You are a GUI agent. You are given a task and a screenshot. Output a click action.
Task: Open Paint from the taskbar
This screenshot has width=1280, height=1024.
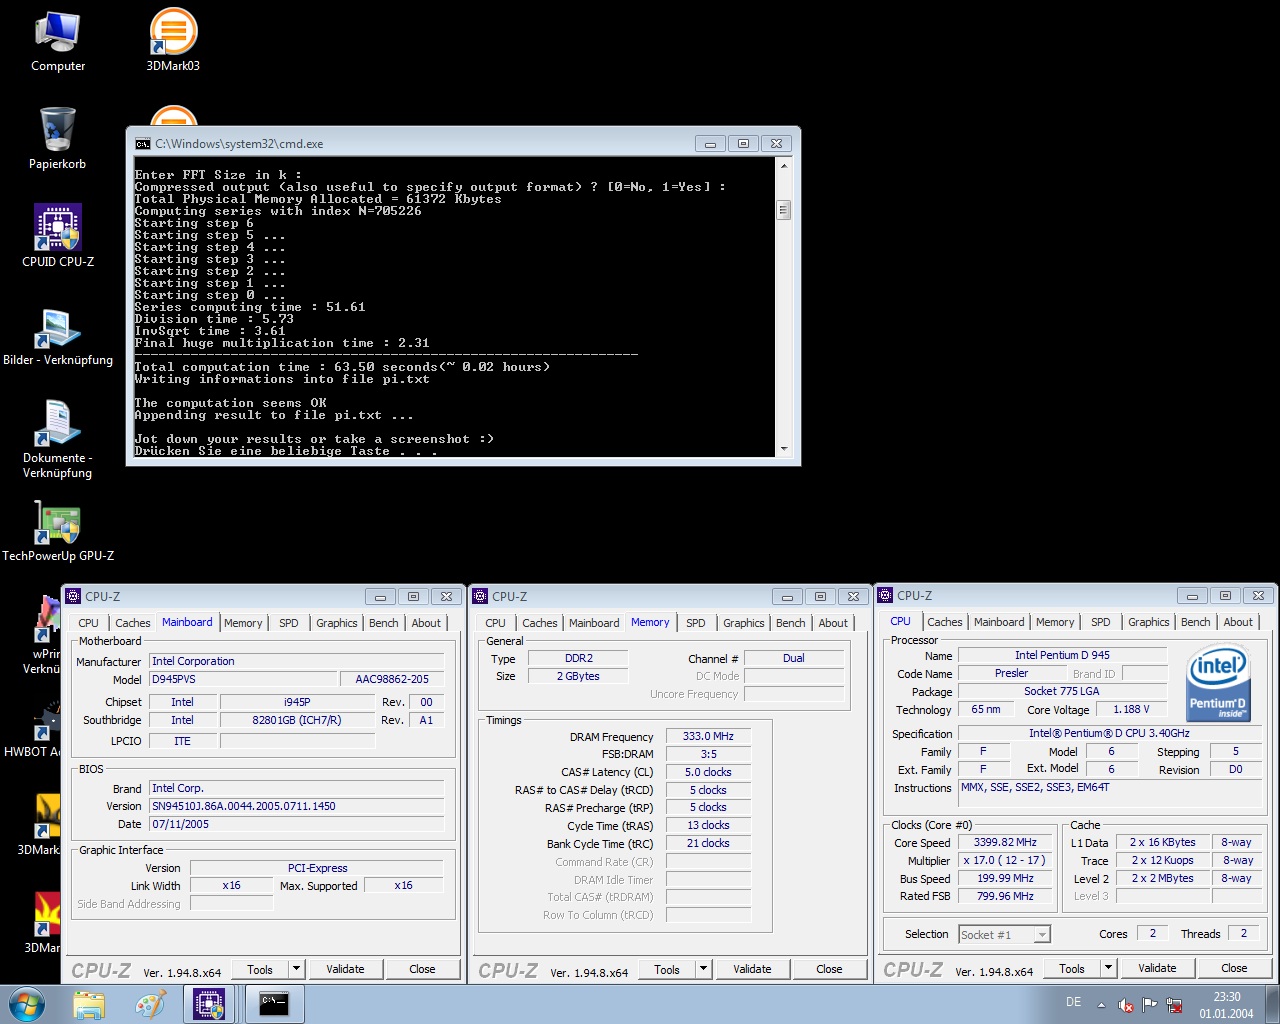(x=150, y=1004)
